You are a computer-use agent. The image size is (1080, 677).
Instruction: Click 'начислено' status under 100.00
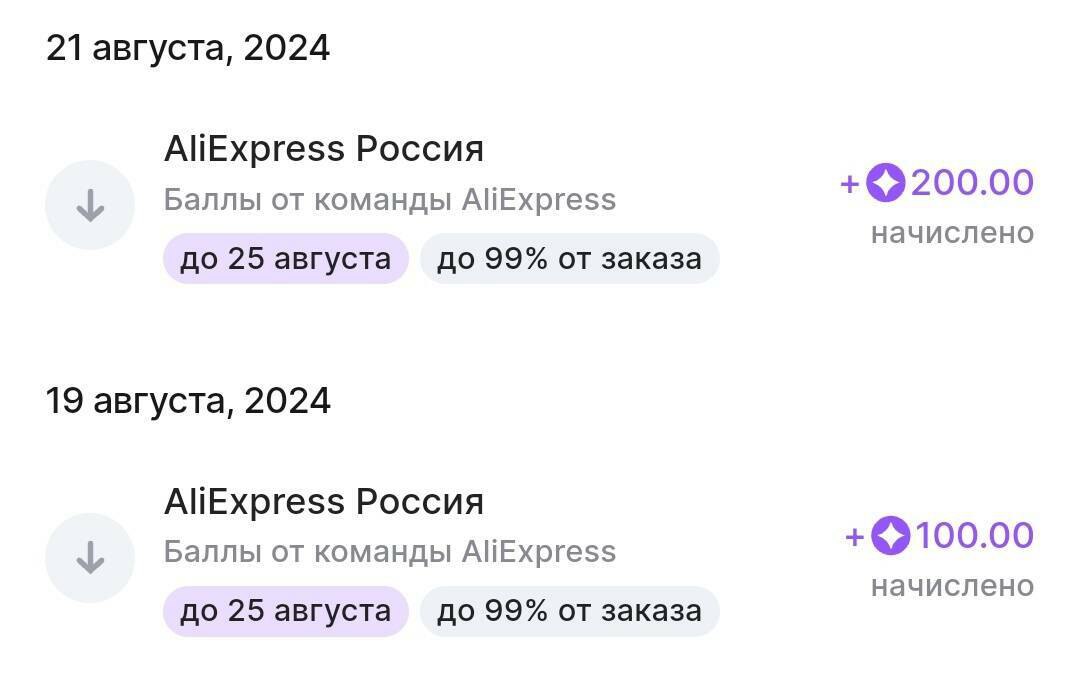[952, 586]
